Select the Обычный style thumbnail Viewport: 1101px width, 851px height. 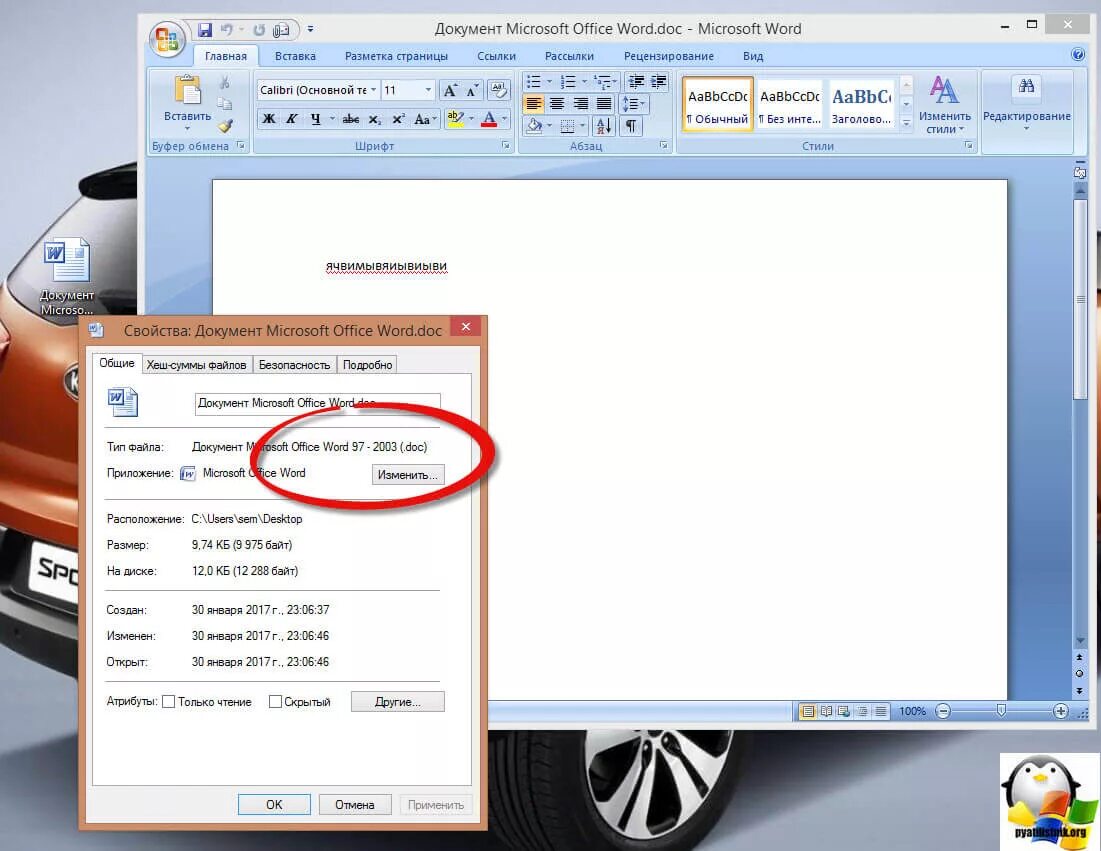[718, 104]
